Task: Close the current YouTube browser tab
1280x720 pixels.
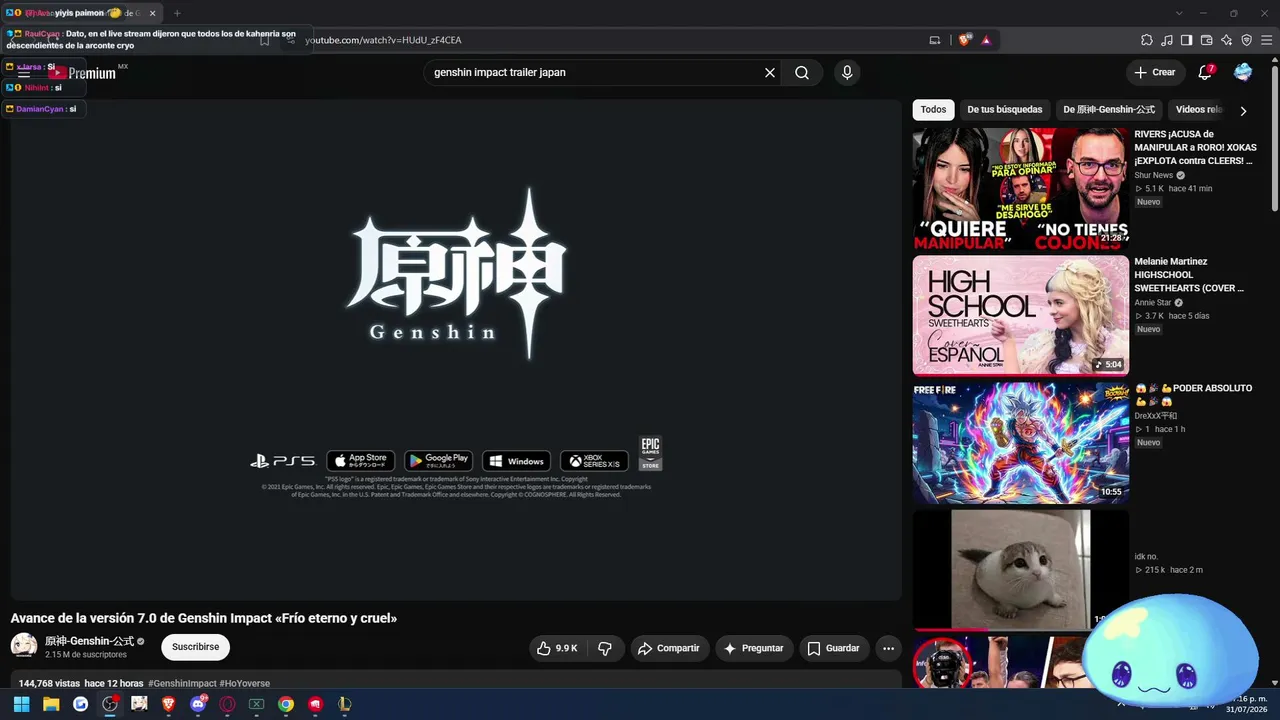Action: pos(152,13)
